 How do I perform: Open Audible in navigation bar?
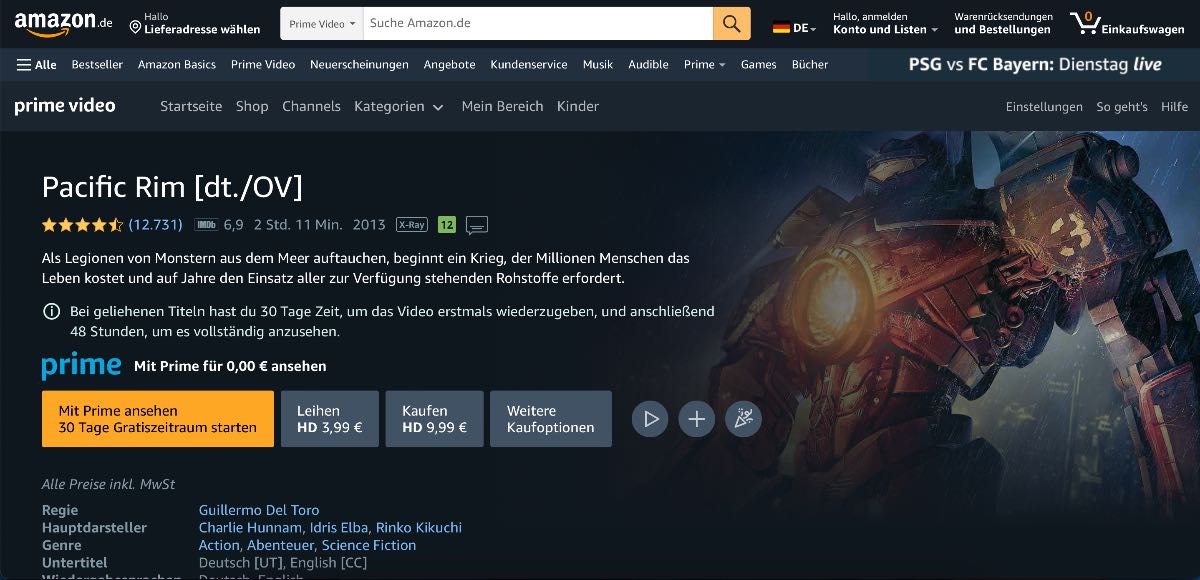(648, 64)
